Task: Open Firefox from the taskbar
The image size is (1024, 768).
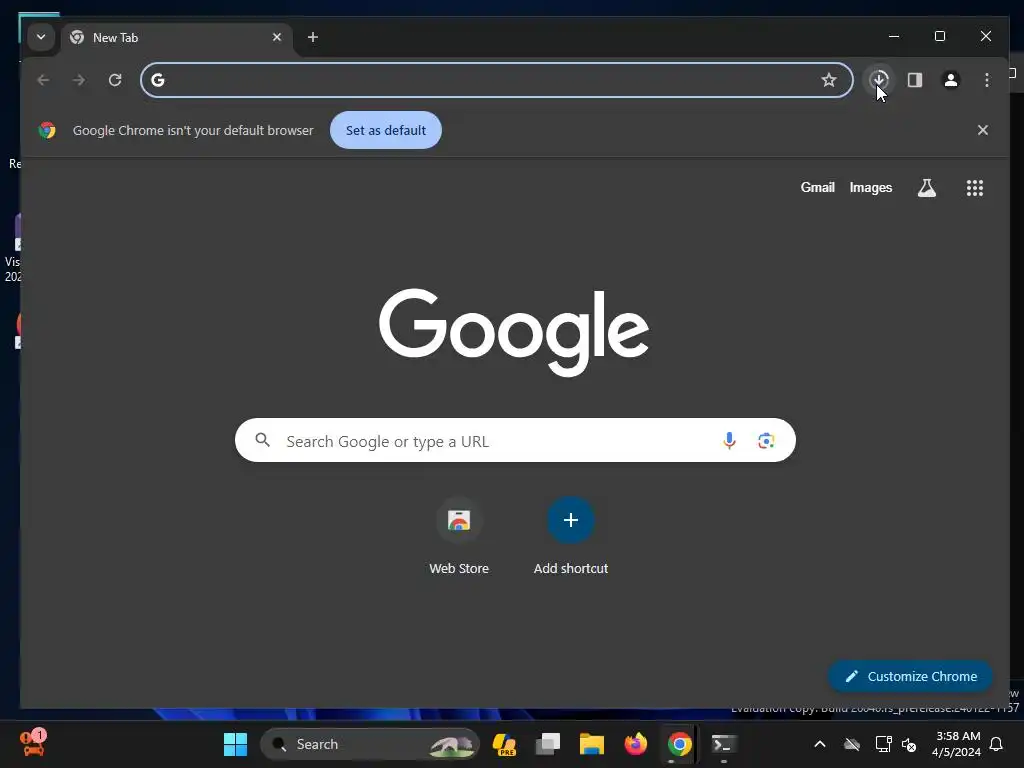Action: [x=635, y=744]
